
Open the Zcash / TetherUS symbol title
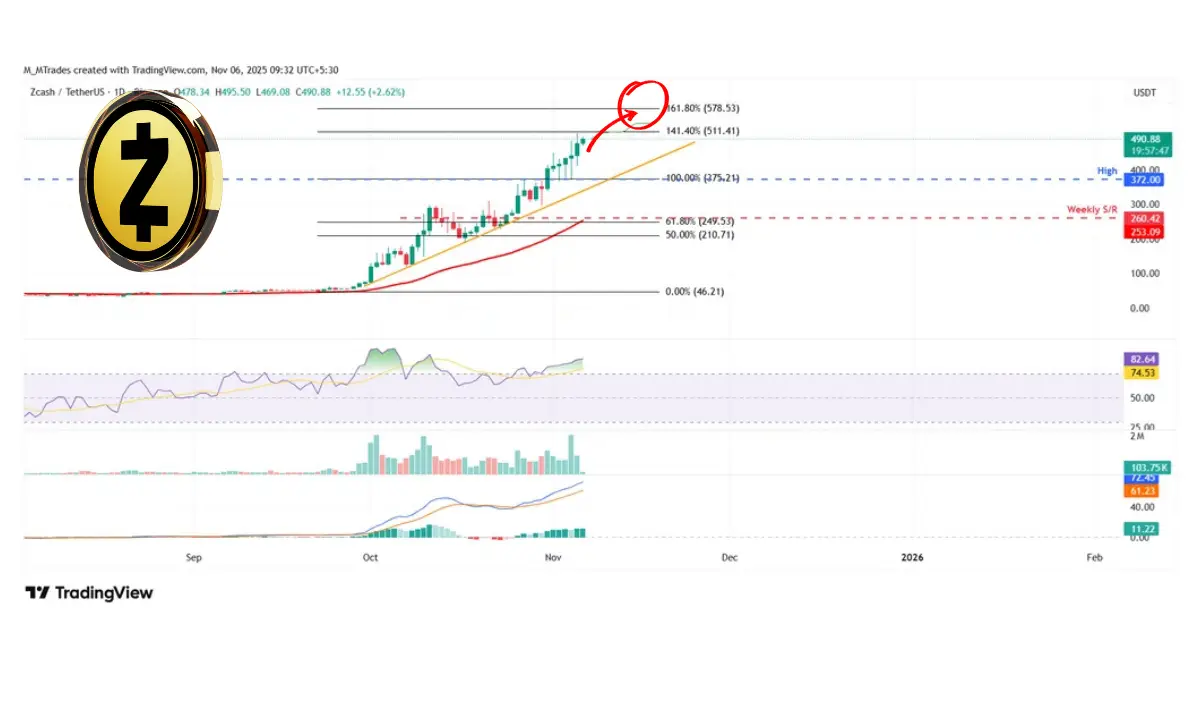(x=68, y=91)
